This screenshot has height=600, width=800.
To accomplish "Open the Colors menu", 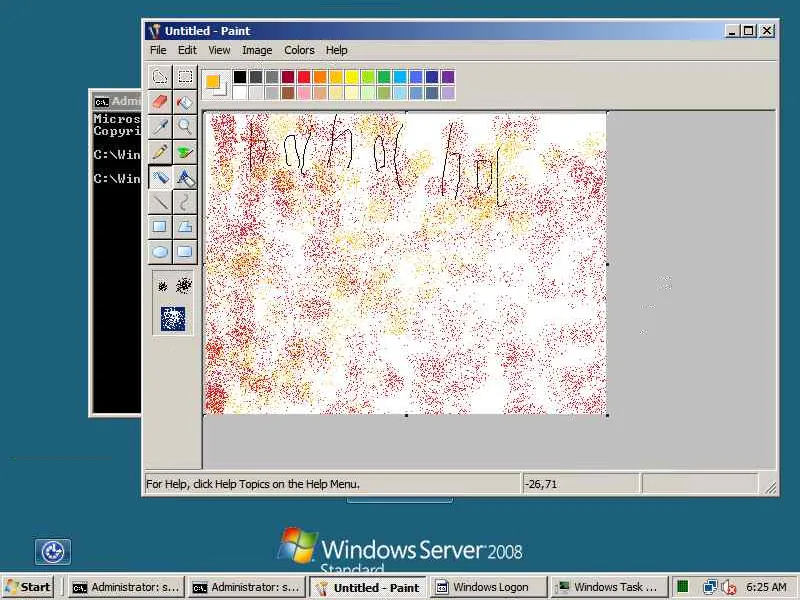I will pos(299,50).
